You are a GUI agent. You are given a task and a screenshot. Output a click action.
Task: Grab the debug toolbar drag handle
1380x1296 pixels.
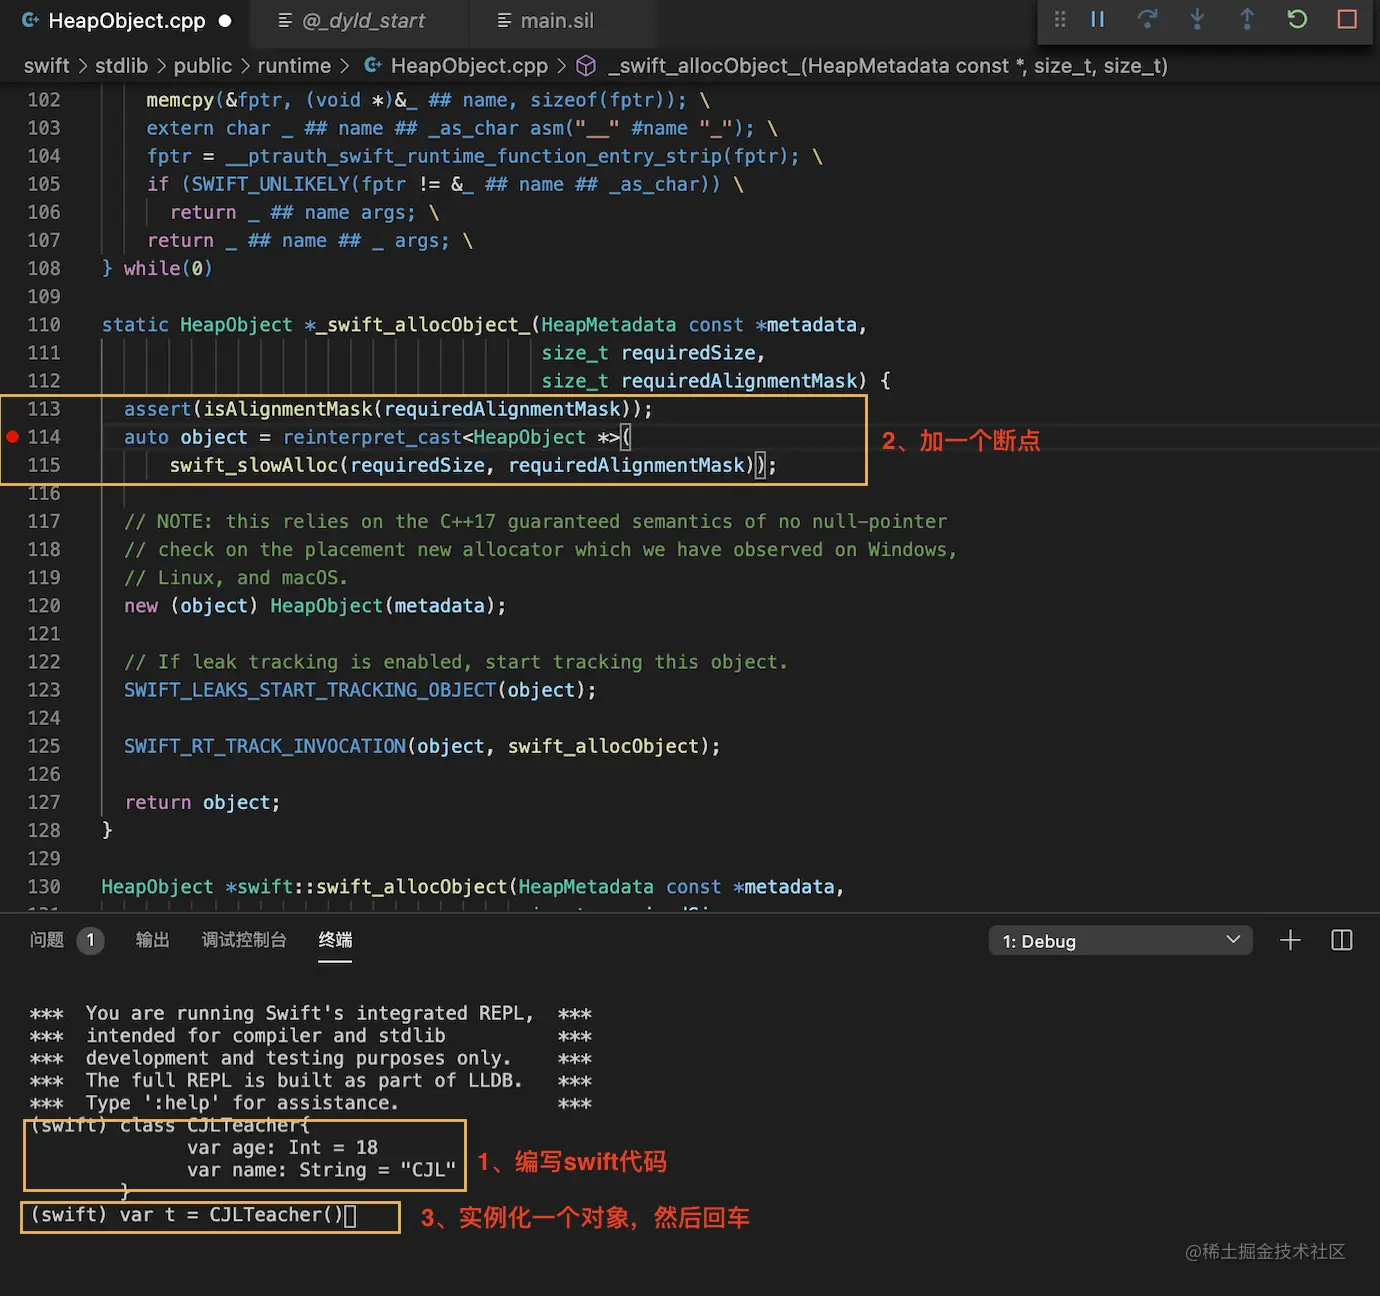tap(1060, 19)
